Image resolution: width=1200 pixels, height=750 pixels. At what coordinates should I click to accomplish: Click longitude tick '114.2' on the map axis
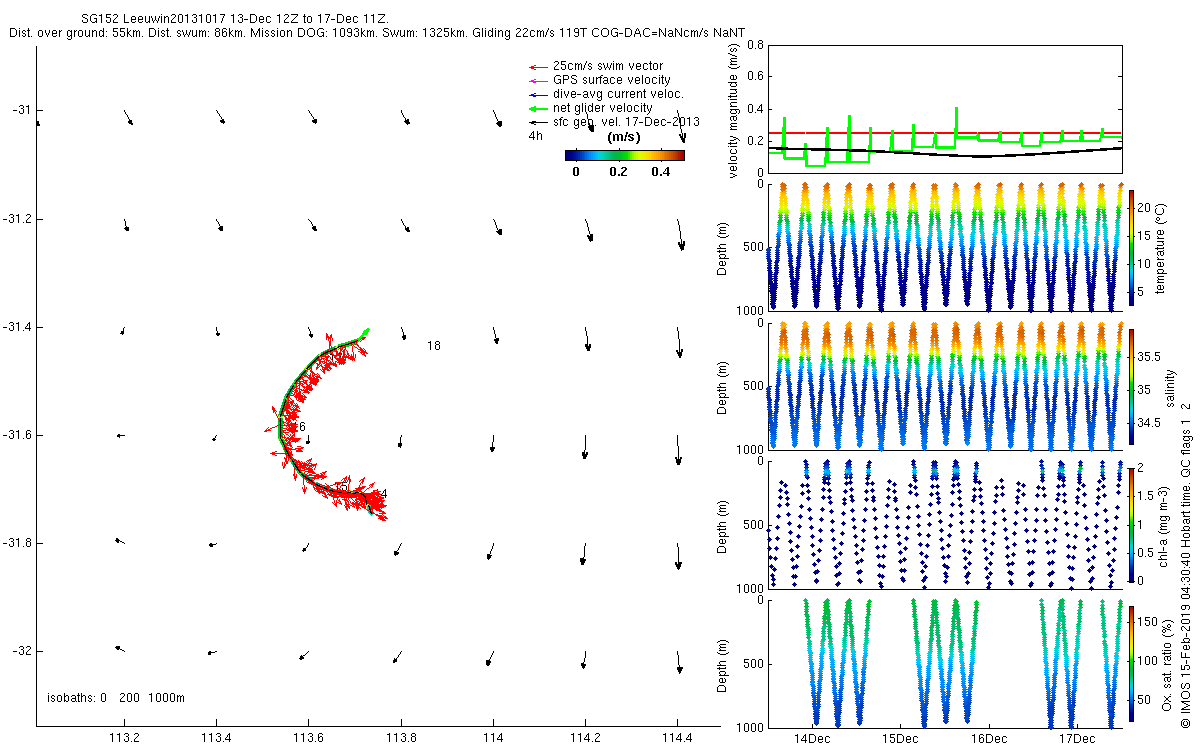pyautogui.click(x=585, y=738)
